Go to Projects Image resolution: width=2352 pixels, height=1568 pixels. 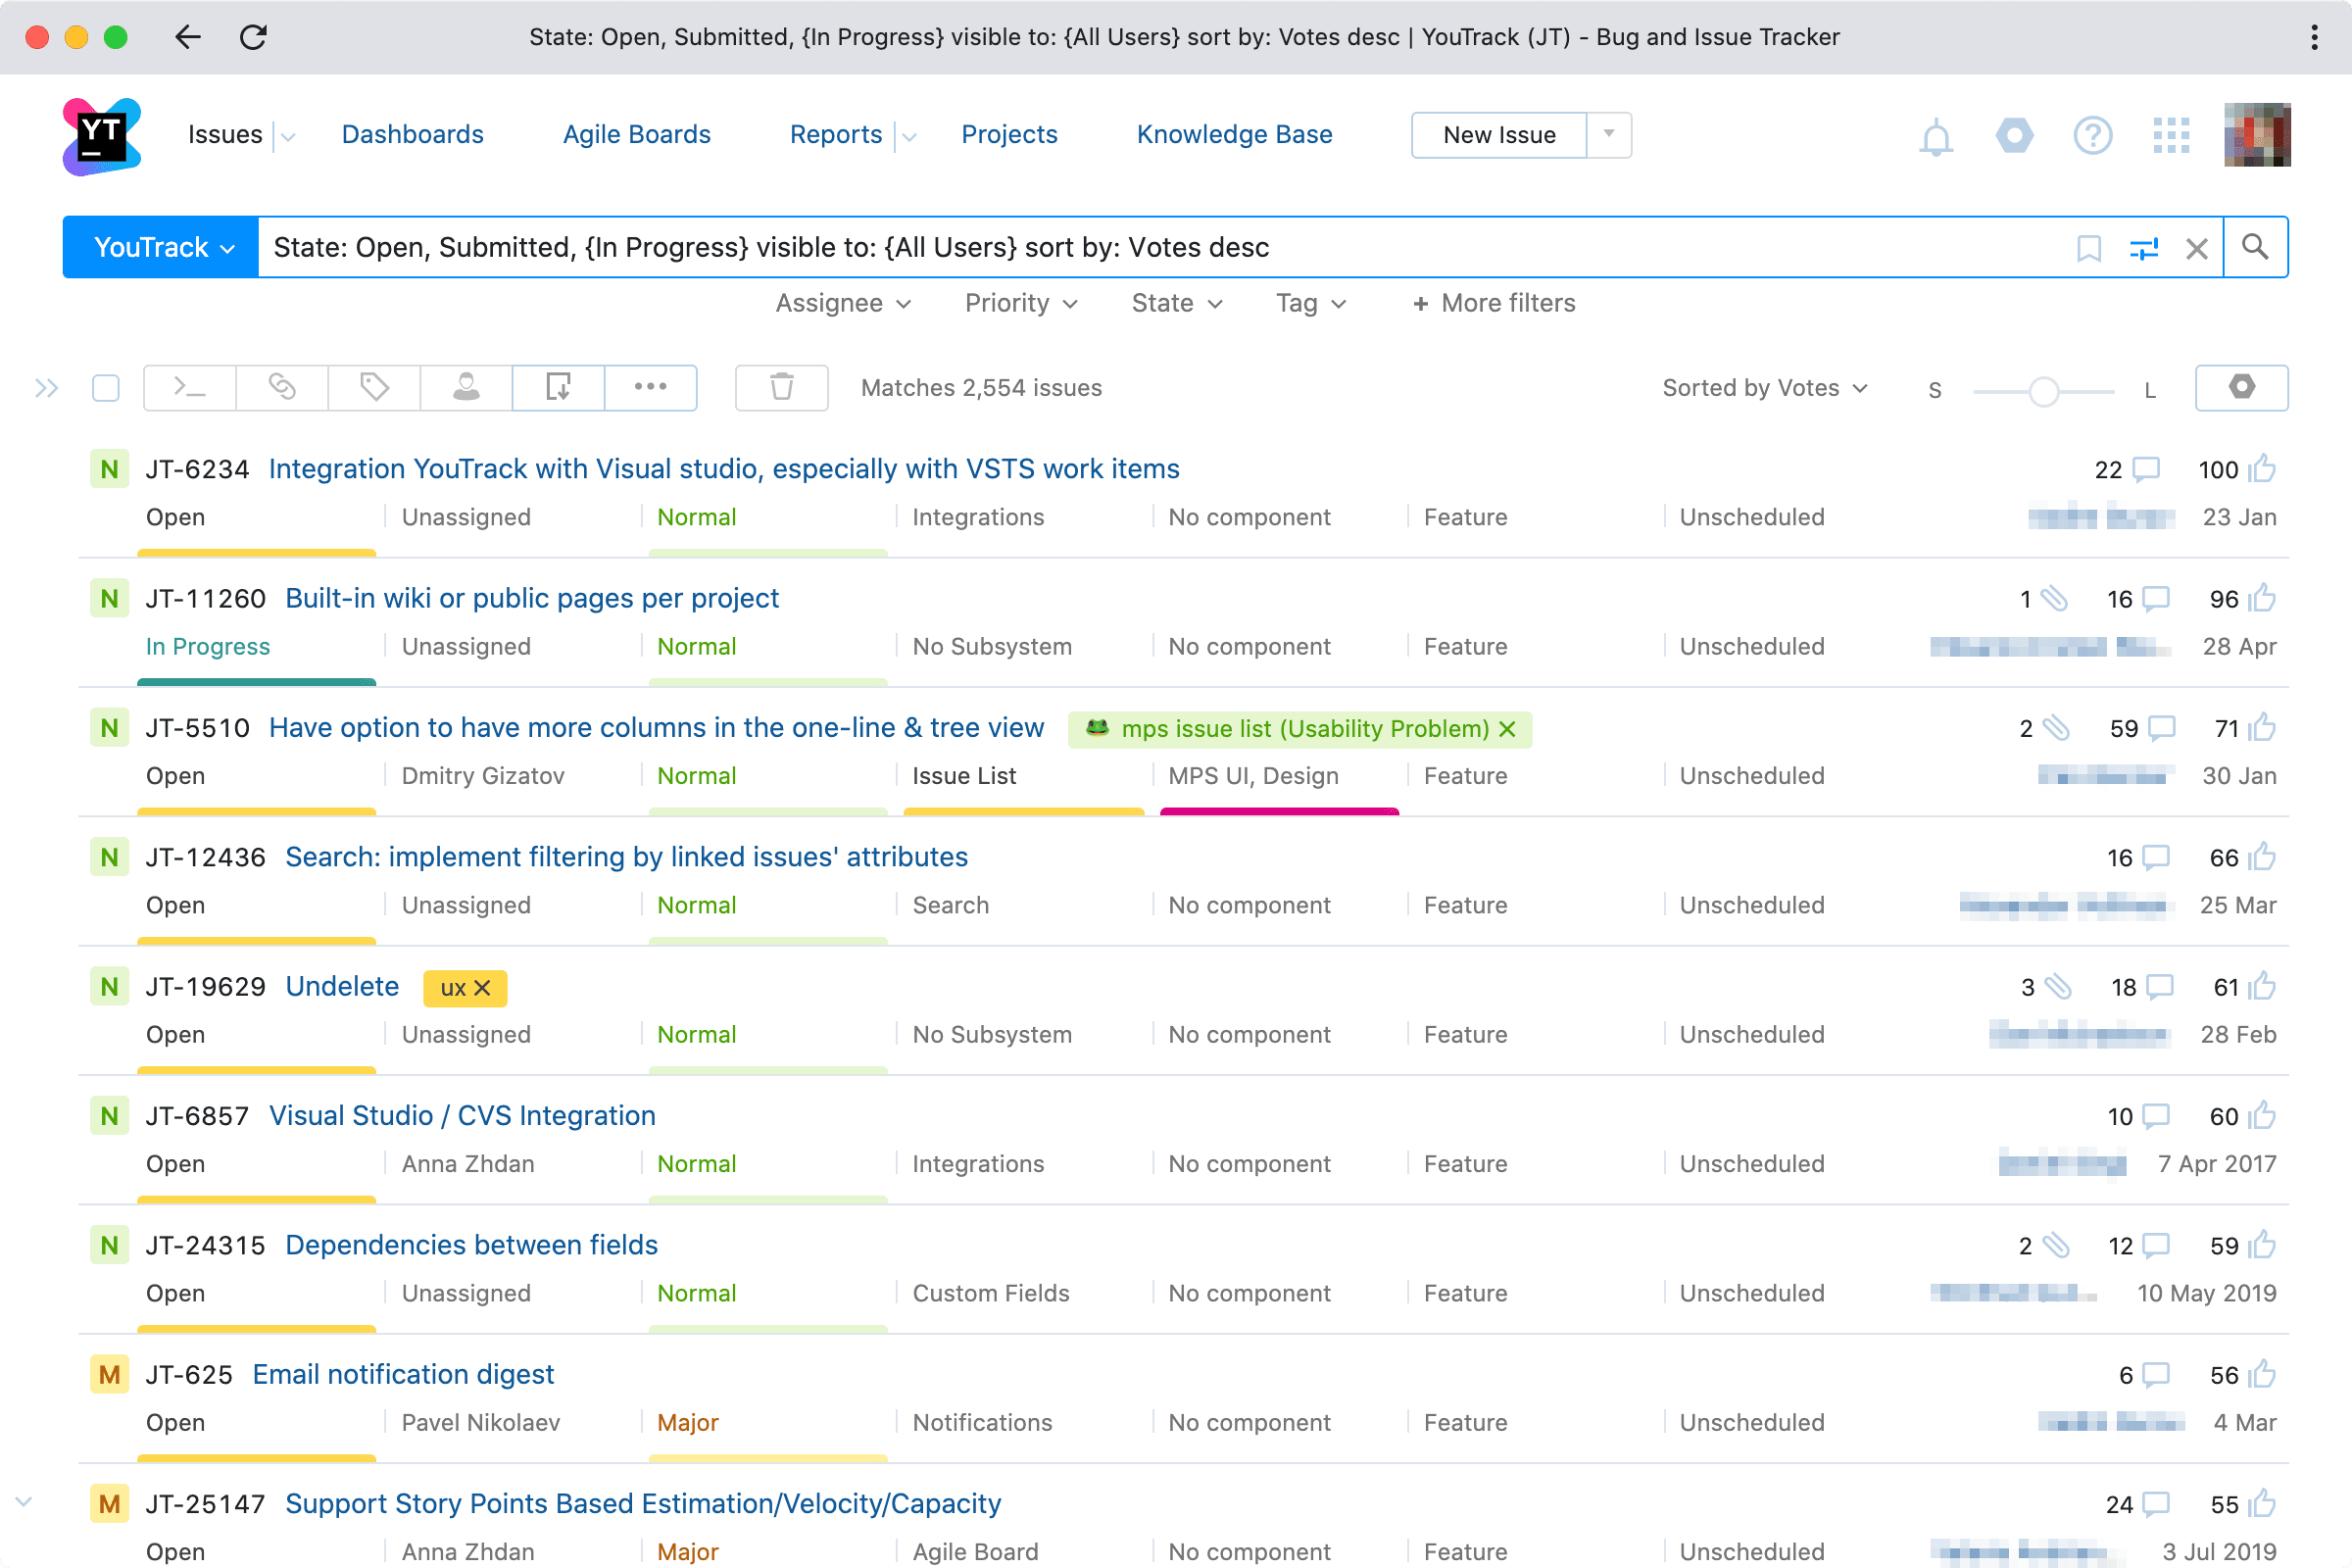pos(1008,134)
